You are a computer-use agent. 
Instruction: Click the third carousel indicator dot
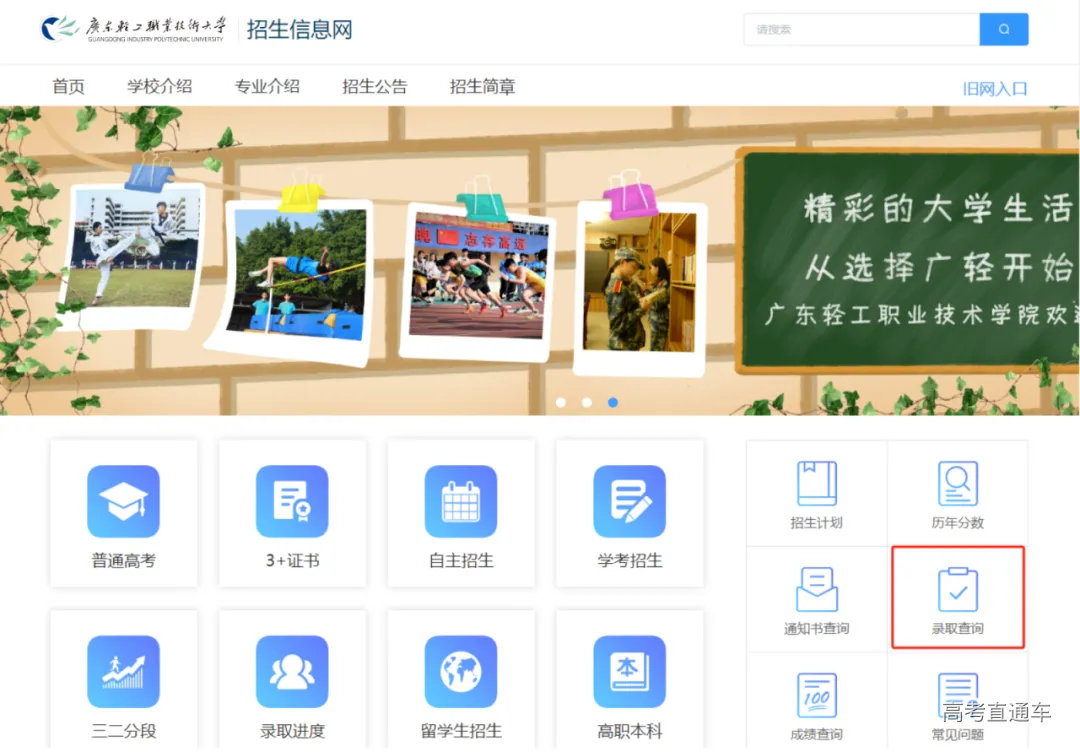[613, 403]
